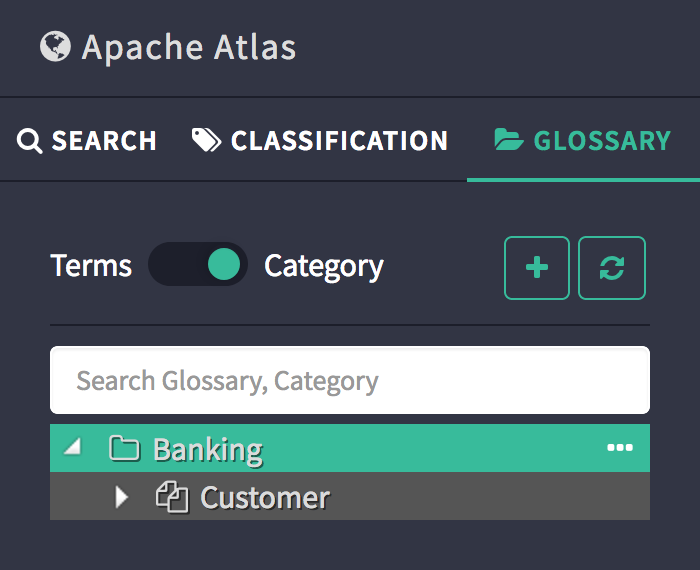Screen dimensions: 700x570
Task: Click the Apache Atlas globe logo icon
Action: 55,47
